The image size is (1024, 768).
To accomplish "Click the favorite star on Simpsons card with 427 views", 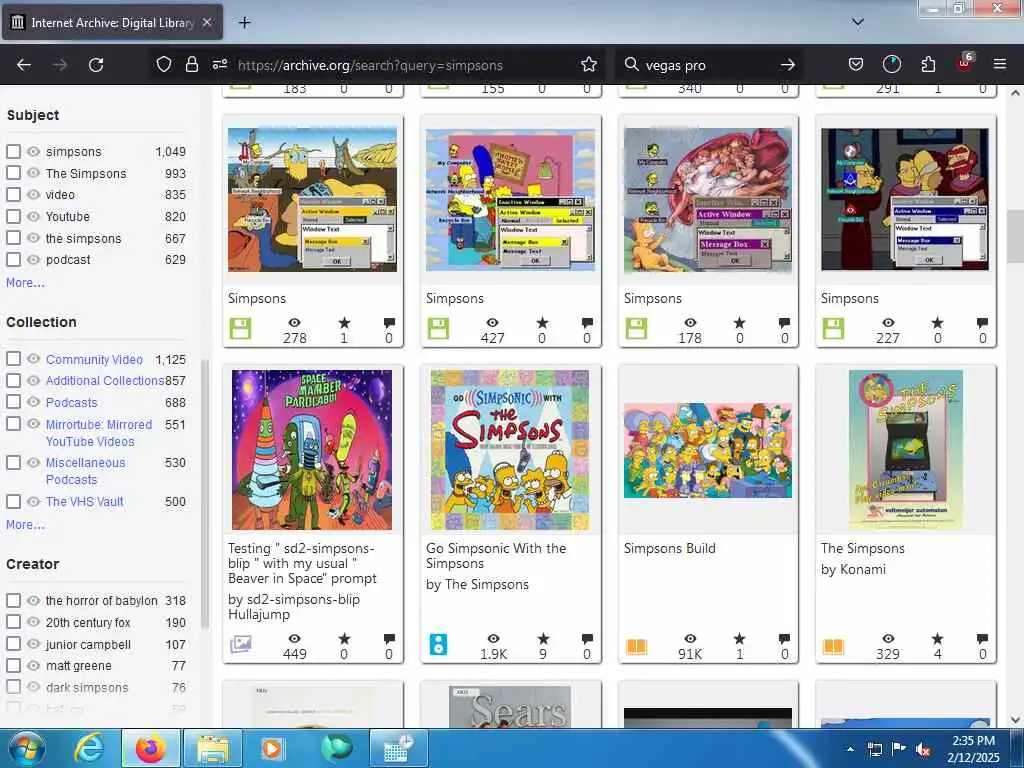I will [542, 323].
